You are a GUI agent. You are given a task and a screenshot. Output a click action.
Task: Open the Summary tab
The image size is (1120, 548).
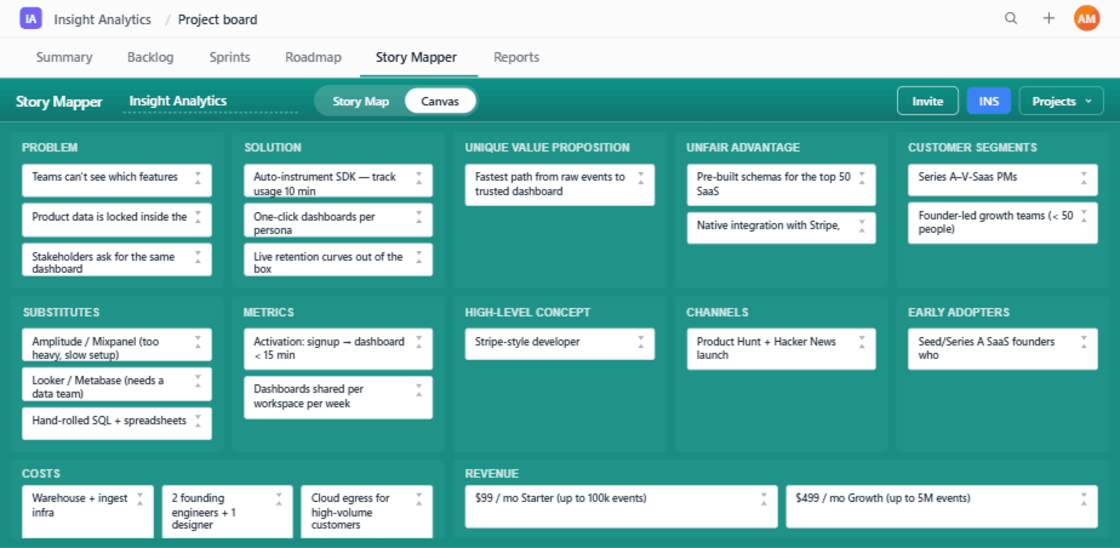click(x=64, y=58)
